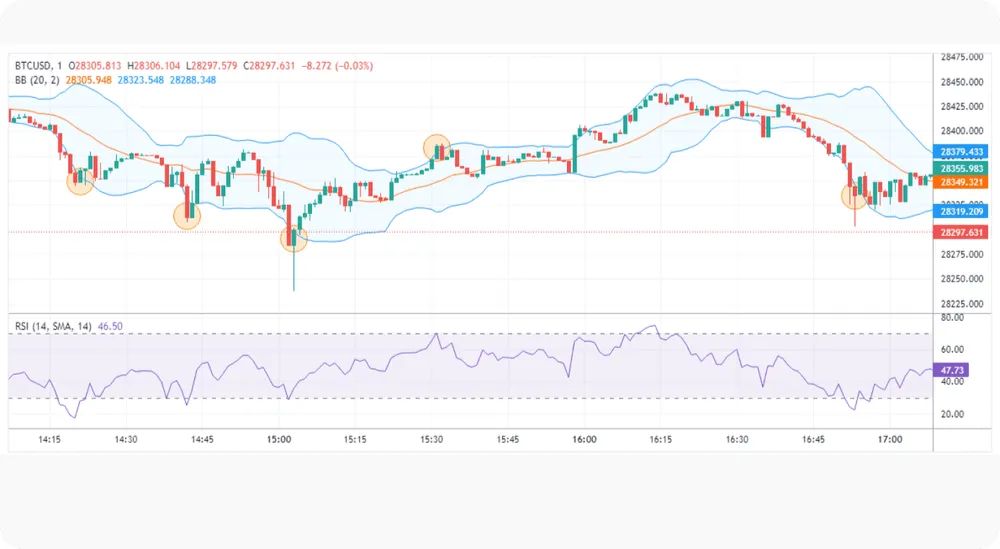Select the purple 47.73 RSI value tag
The width and height of the screenshot is (1000, 549).
tap(951, 370)
